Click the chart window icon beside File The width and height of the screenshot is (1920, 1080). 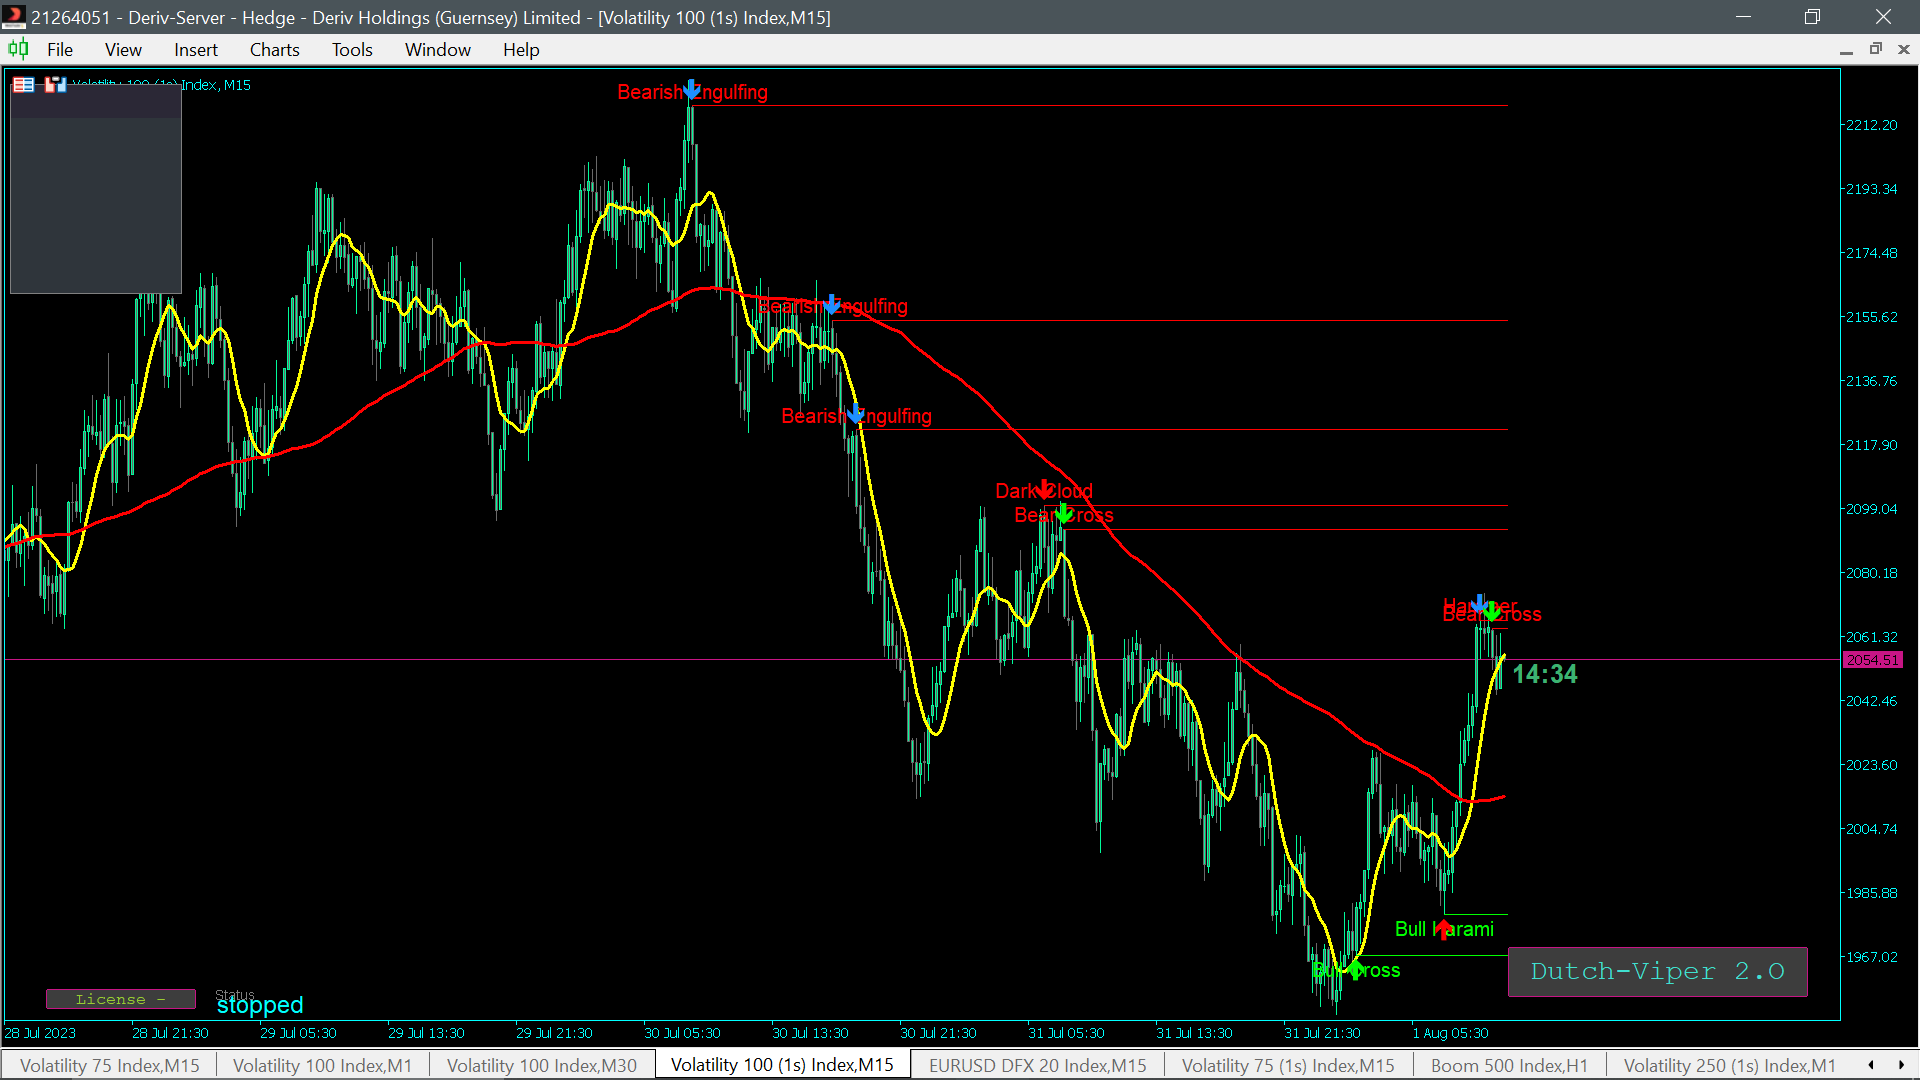tap(18, 49)
